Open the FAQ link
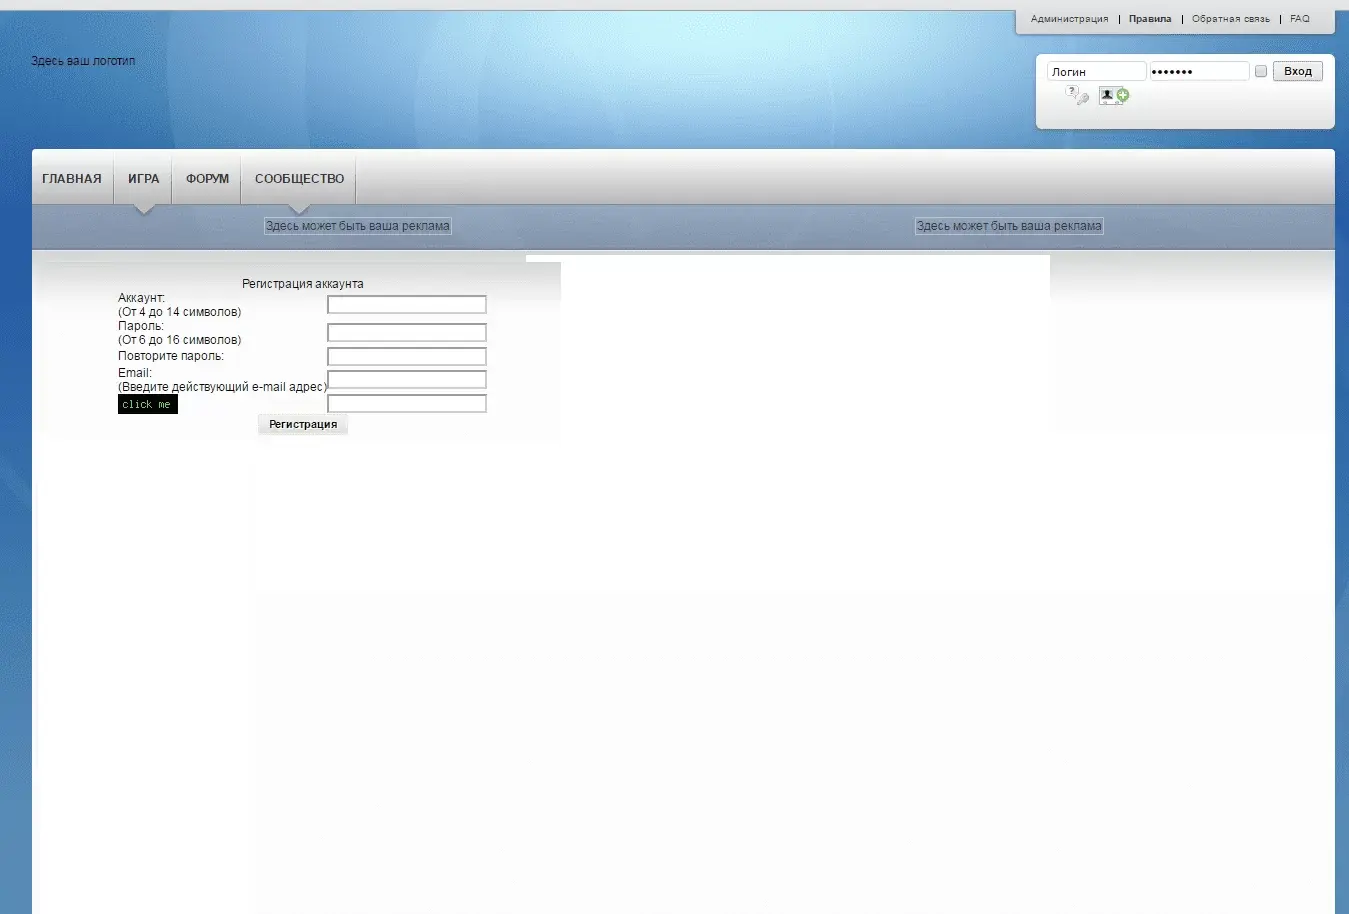Viewport: 1349px width, 914px height. coord(1299,19)
